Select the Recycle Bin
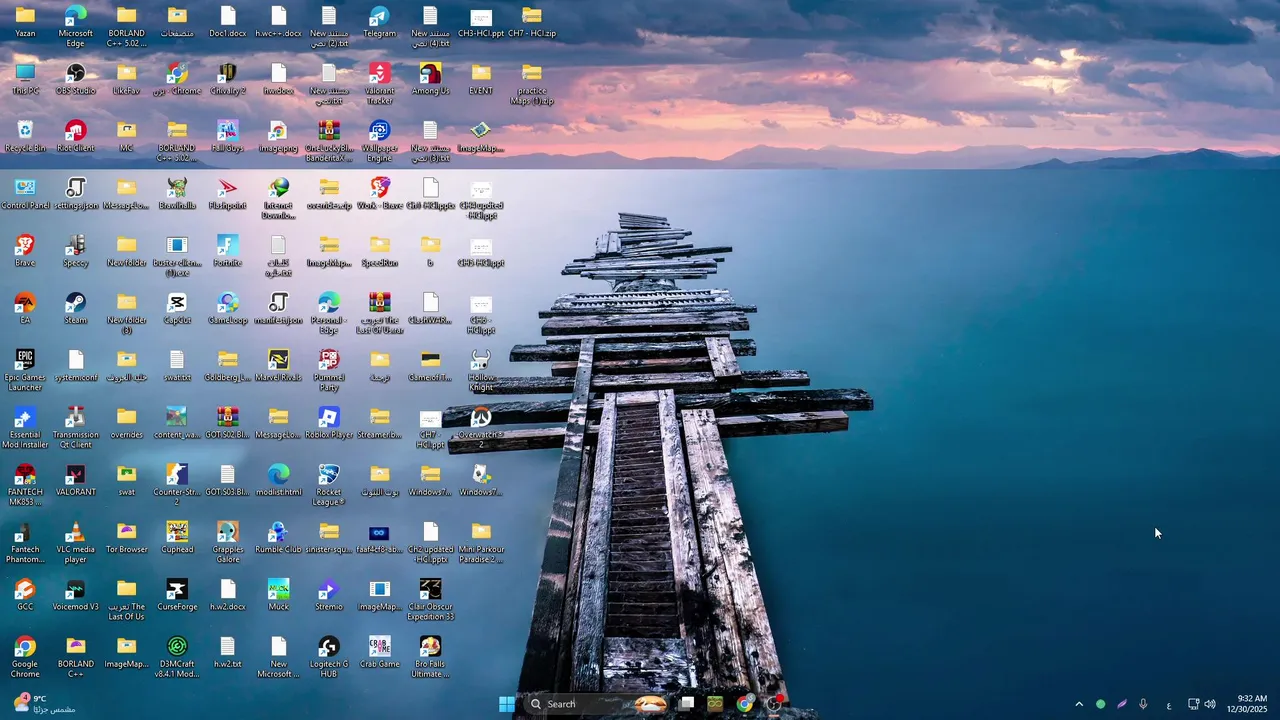Screen dimensions: 1280x720 25,136
